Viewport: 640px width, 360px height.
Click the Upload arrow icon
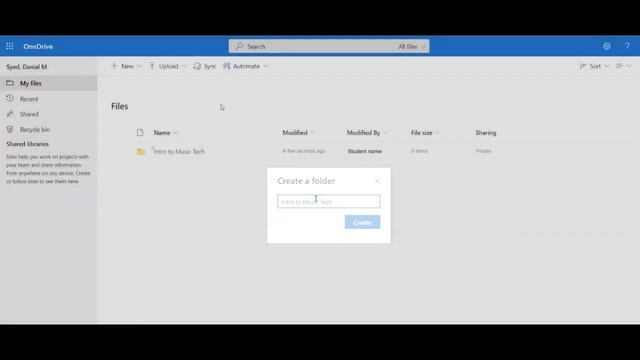pos(152,66)
